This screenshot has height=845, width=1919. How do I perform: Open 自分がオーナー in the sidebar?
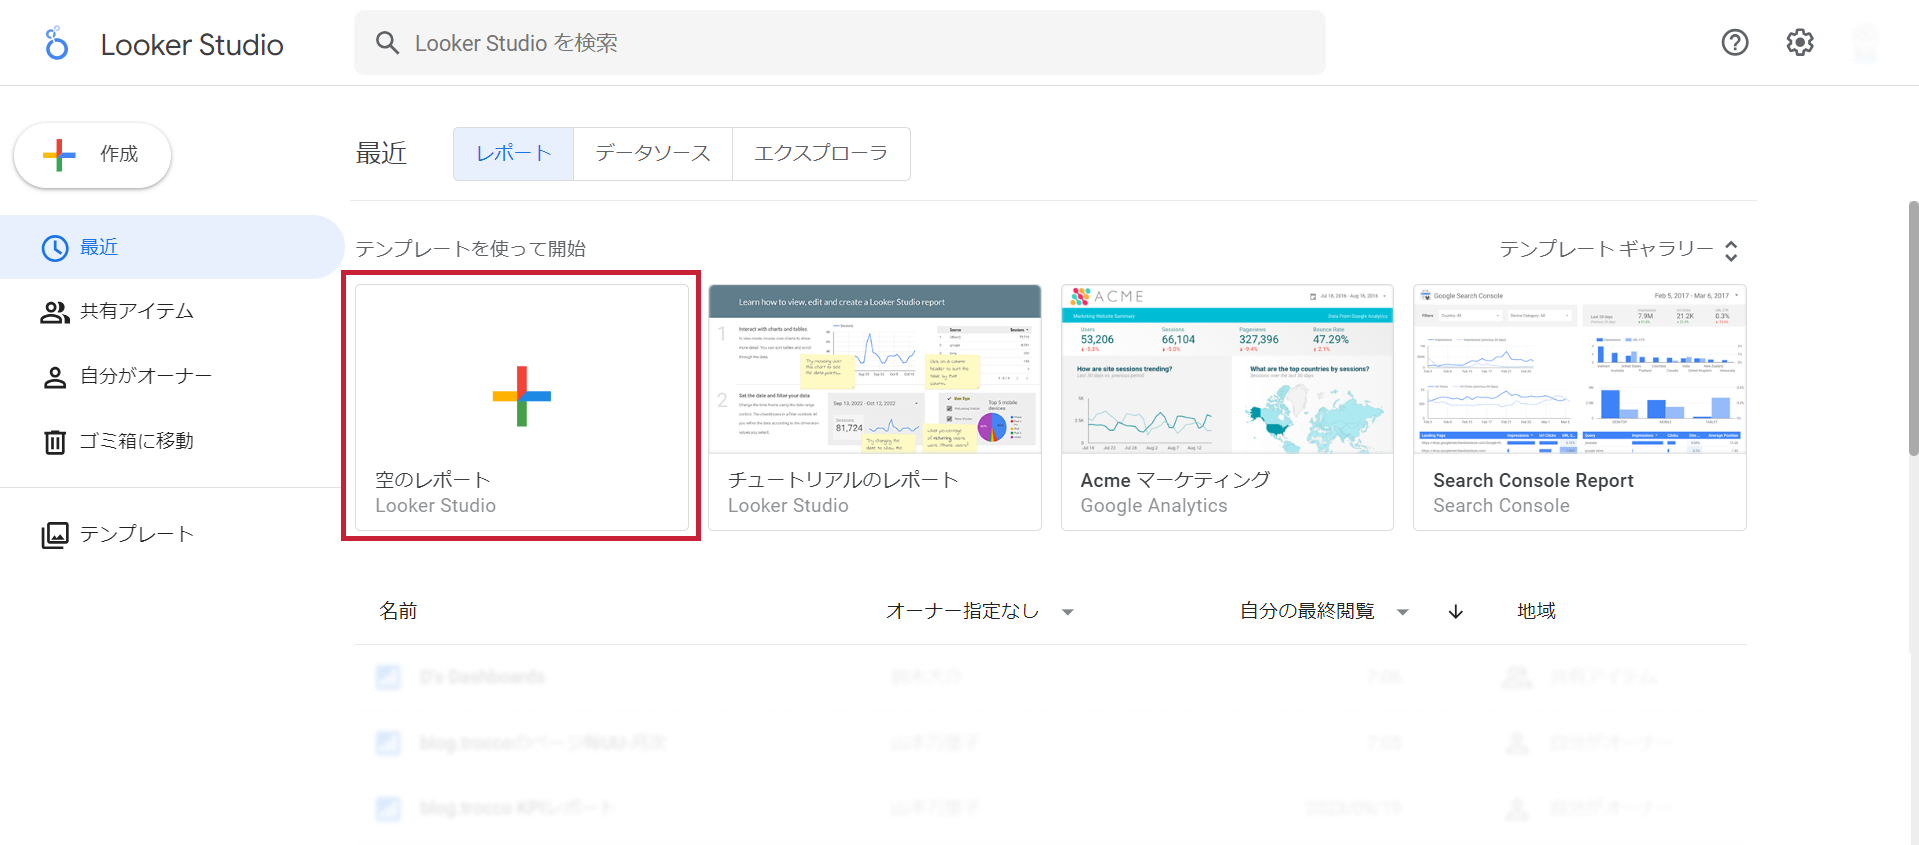tap(172, 377)
